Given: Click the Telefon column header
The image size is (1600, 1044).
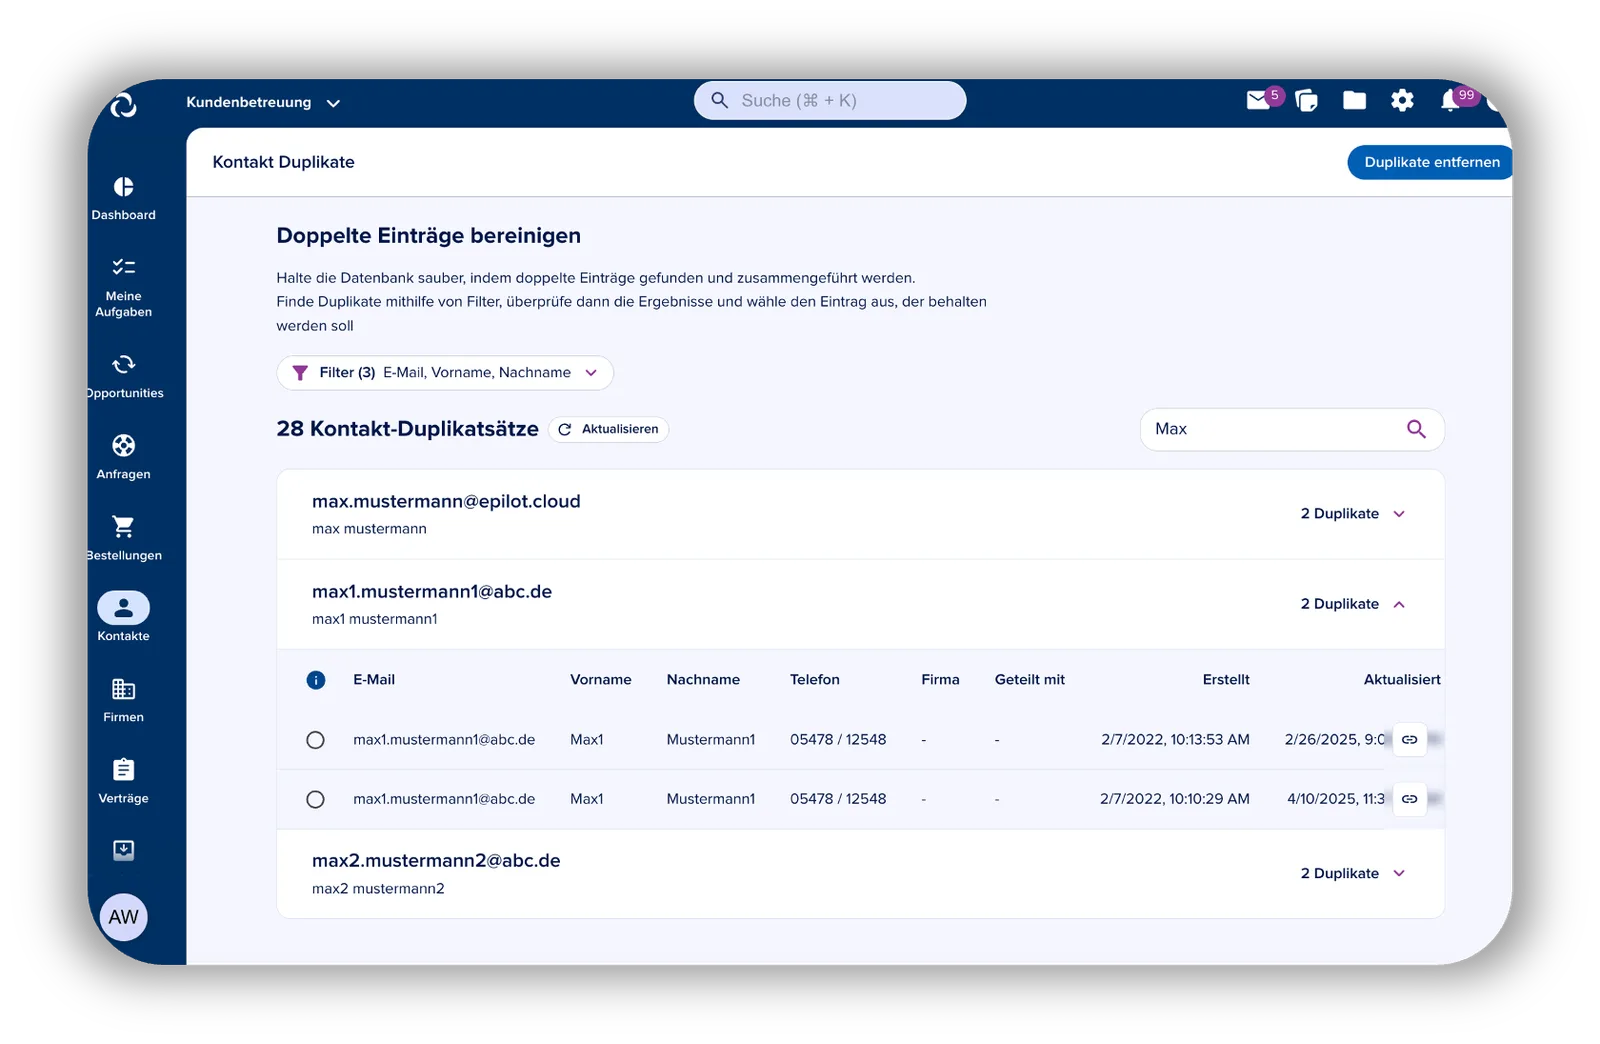Looking at the screenshot, I should 815,680.
